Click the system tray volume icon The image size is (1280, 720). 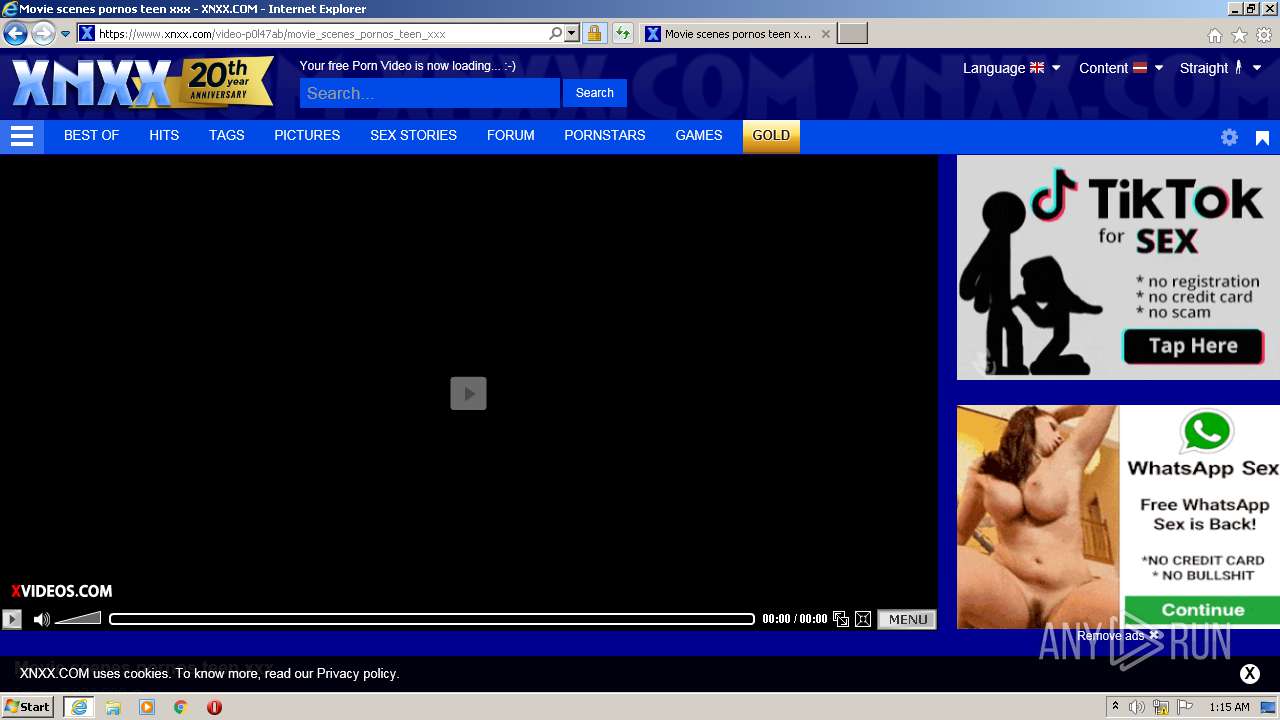[x=1137, y=707]
